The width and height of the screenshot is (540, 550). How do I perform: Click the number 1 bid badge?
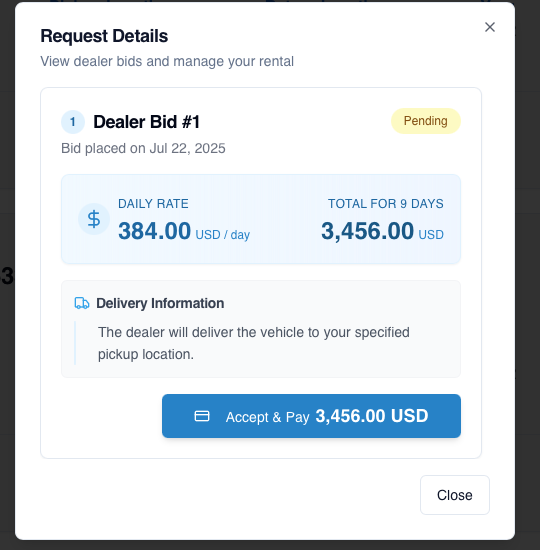pos(73,122)
